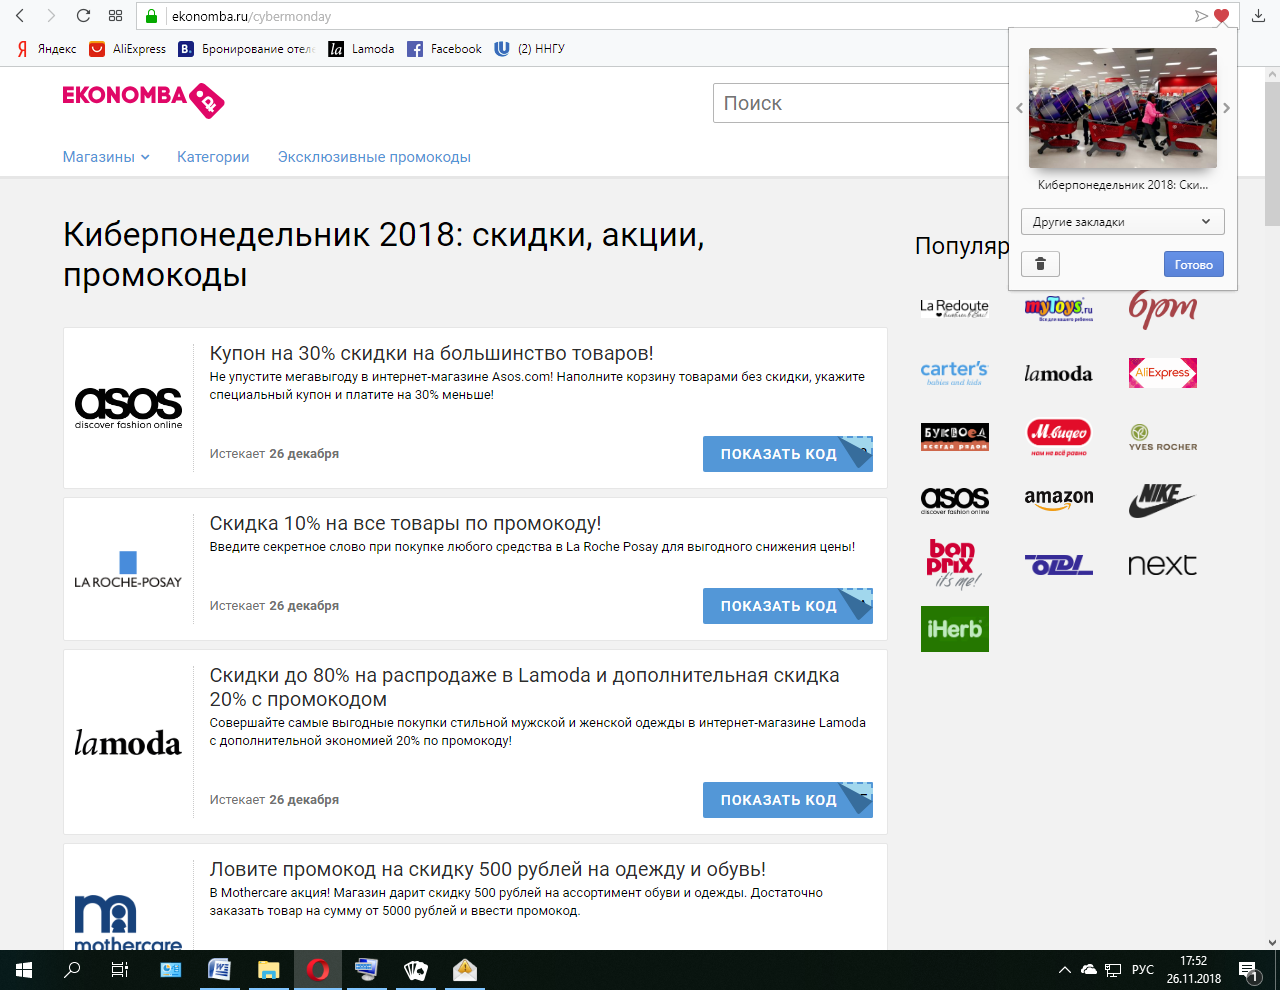The image size is (1280, 990).
Task: Open the (2) ННГУ bookmark
Action: click(529, 49)
